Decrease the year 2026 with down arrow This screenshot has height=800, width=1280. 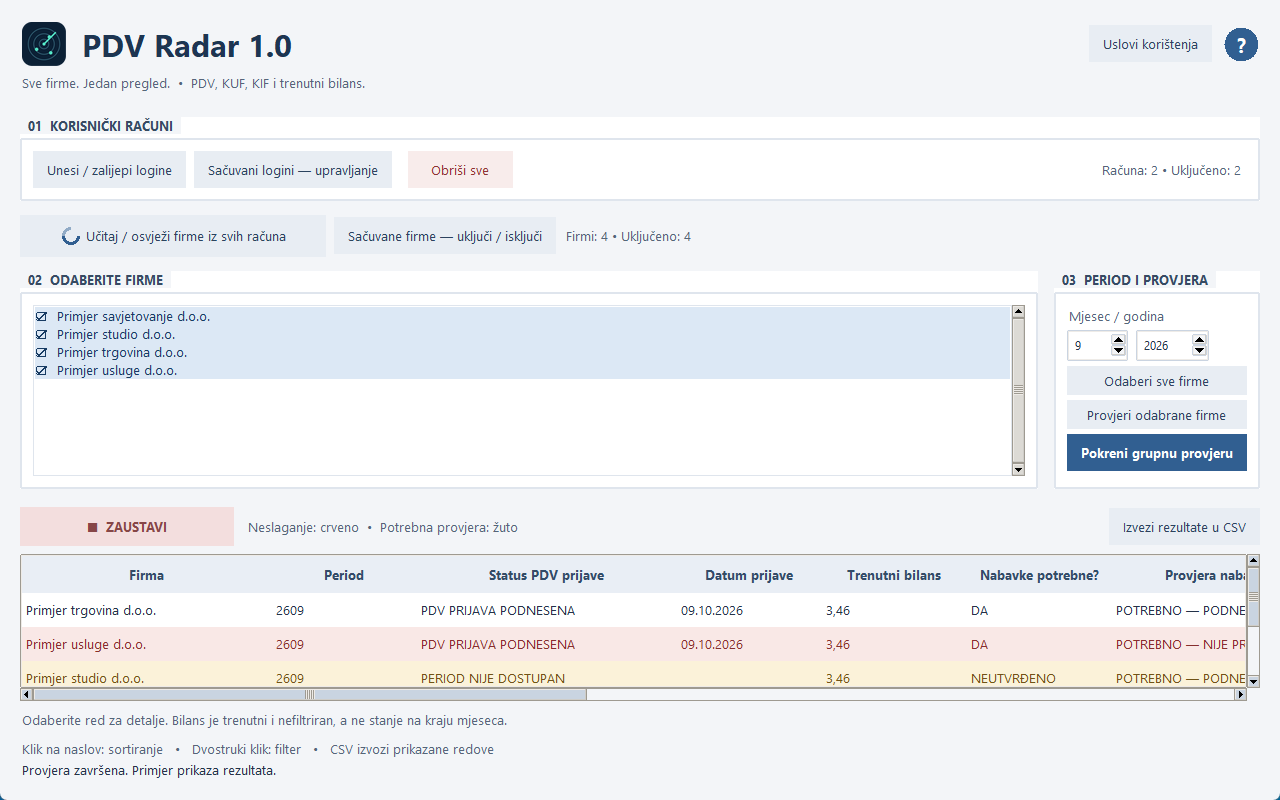click(x=1199, y=351)
